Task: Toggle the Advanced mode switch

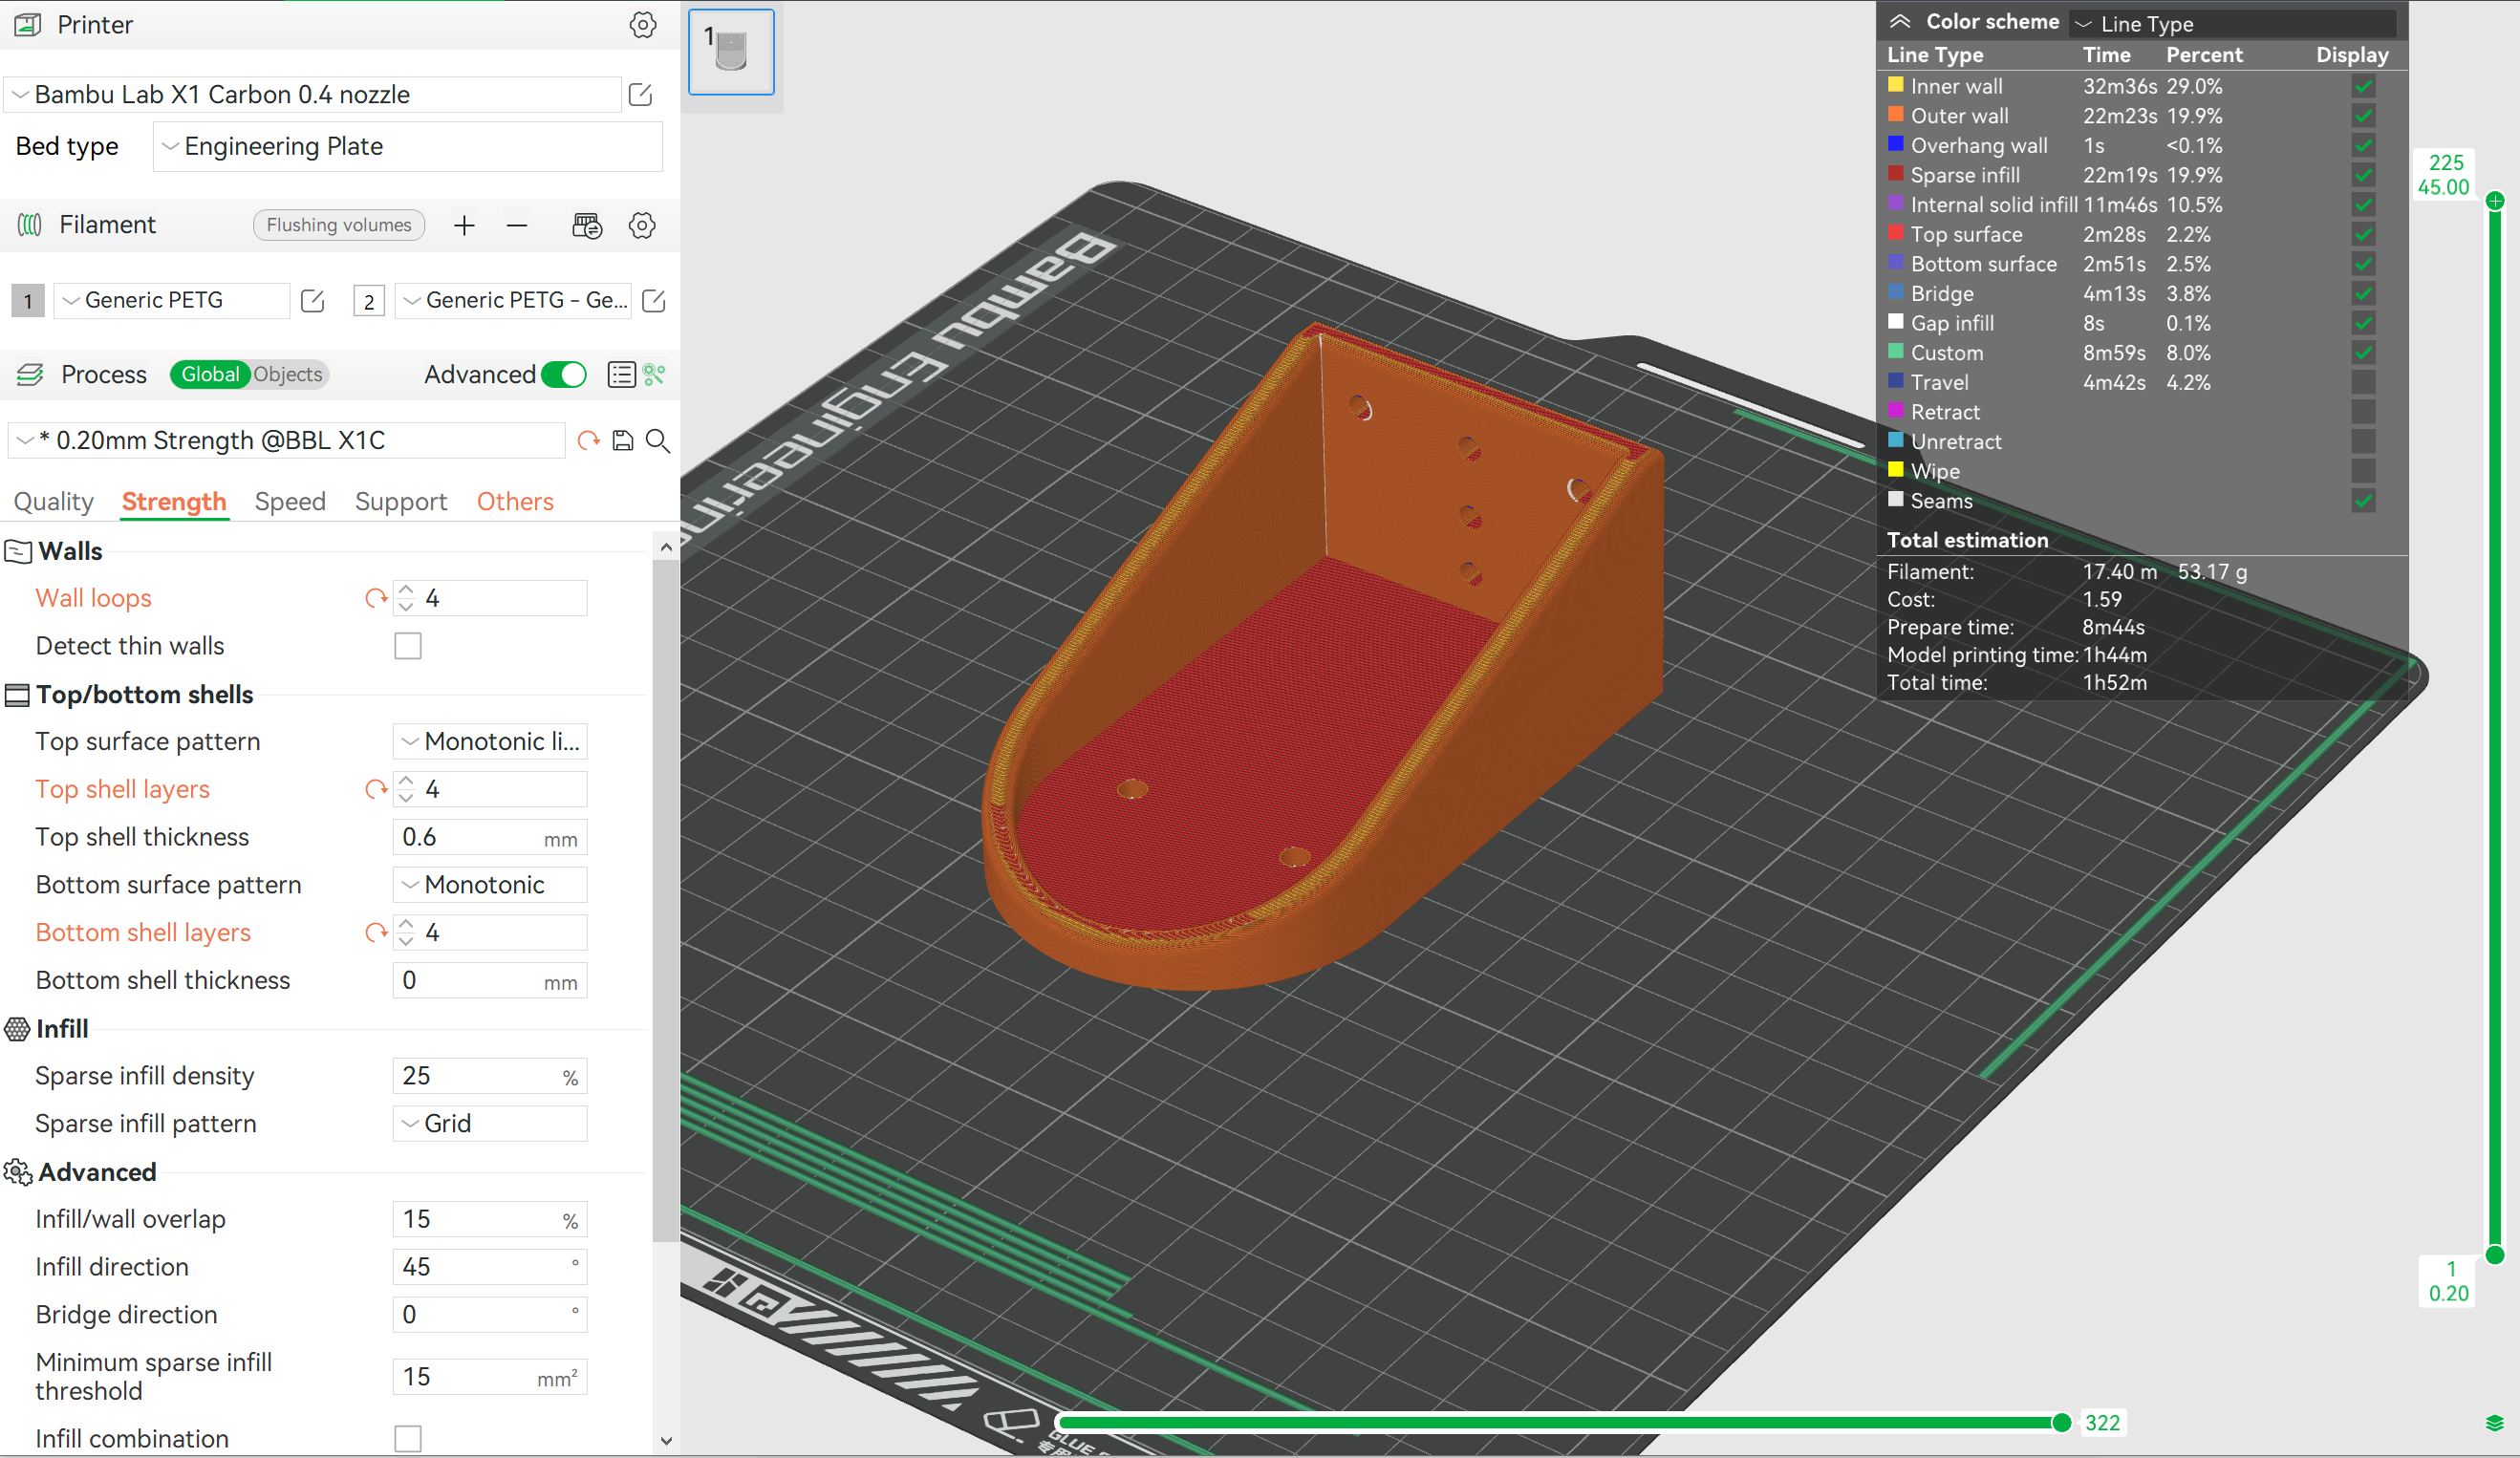Action: [564, 375]
